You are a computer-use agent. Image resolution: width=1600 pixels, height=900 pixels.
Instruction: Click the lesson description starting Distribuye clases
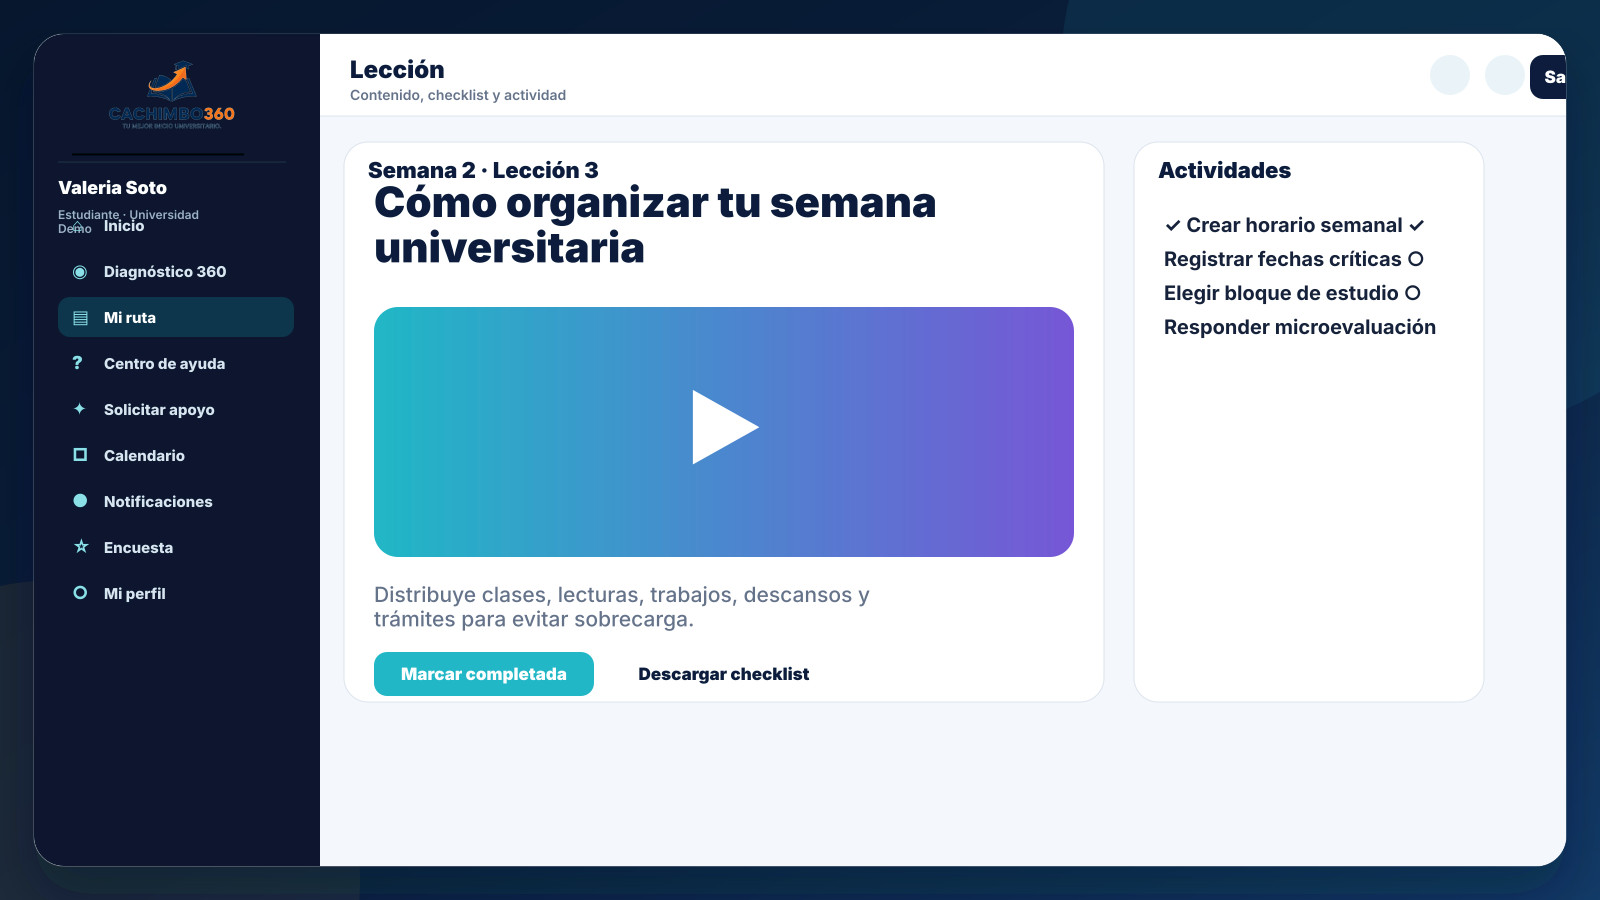click(x=622, y=607)
